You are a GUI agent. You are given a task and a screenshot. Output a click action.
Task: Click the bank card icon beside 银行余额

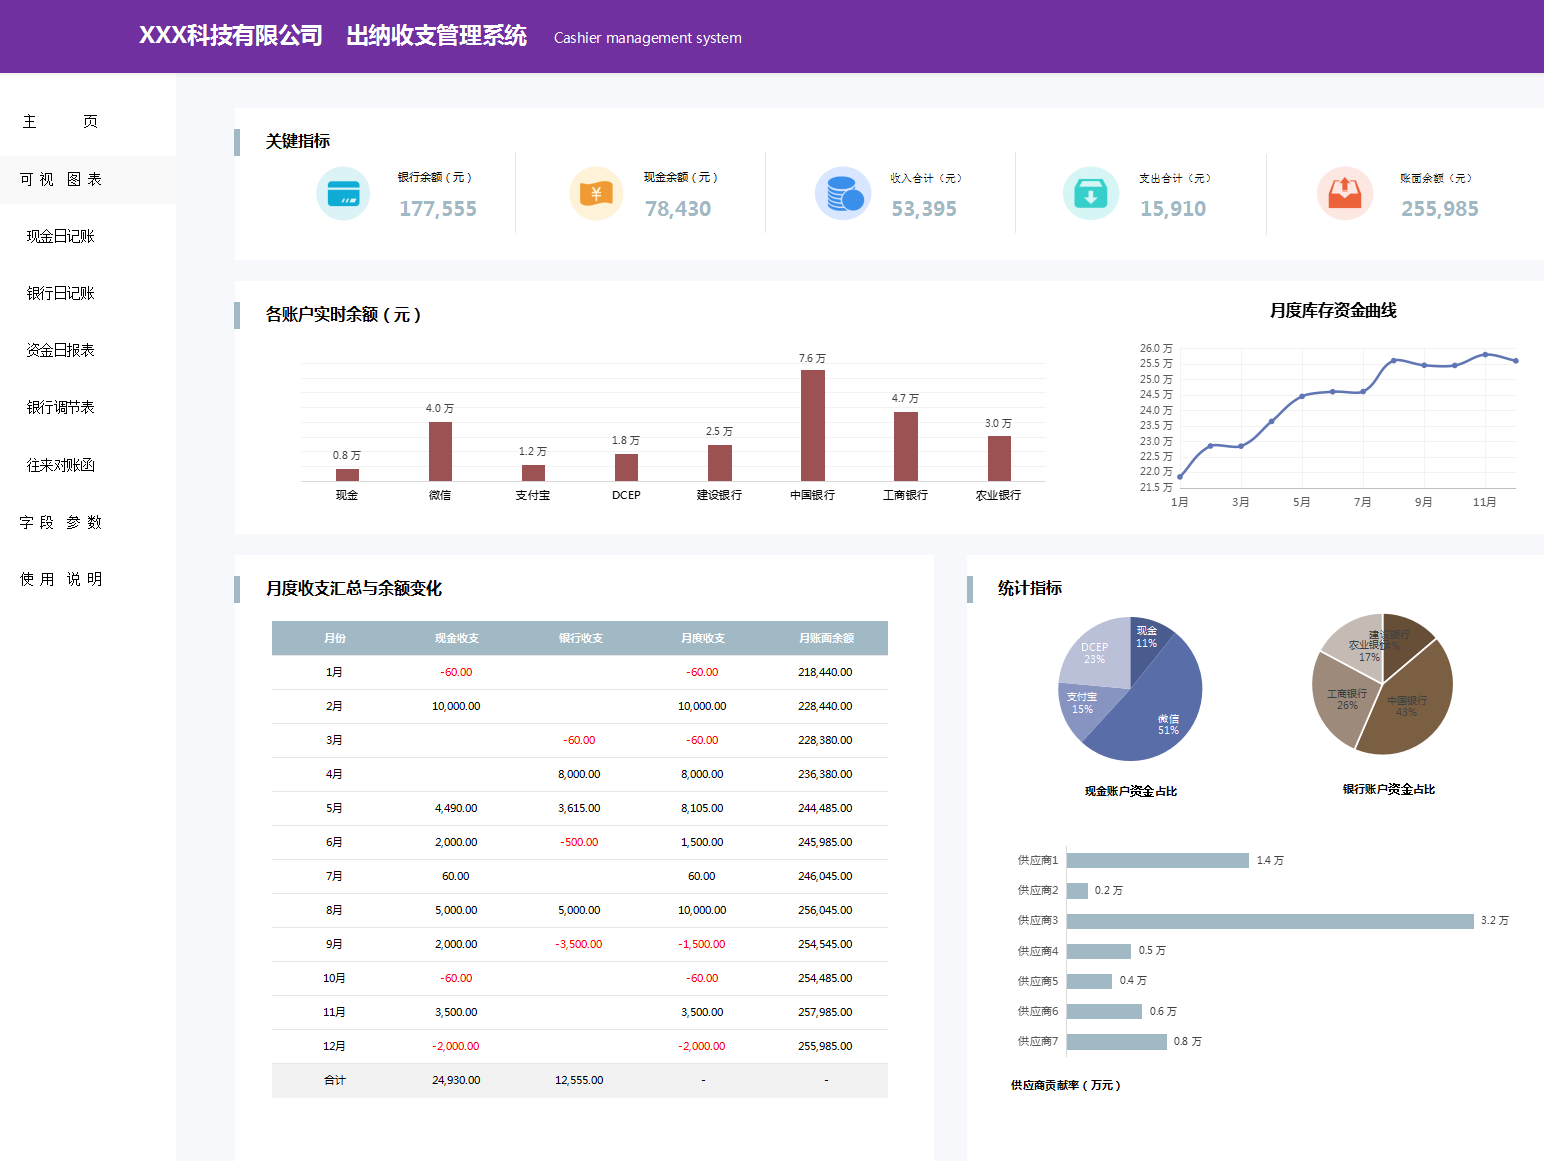[x=343, y=193]
